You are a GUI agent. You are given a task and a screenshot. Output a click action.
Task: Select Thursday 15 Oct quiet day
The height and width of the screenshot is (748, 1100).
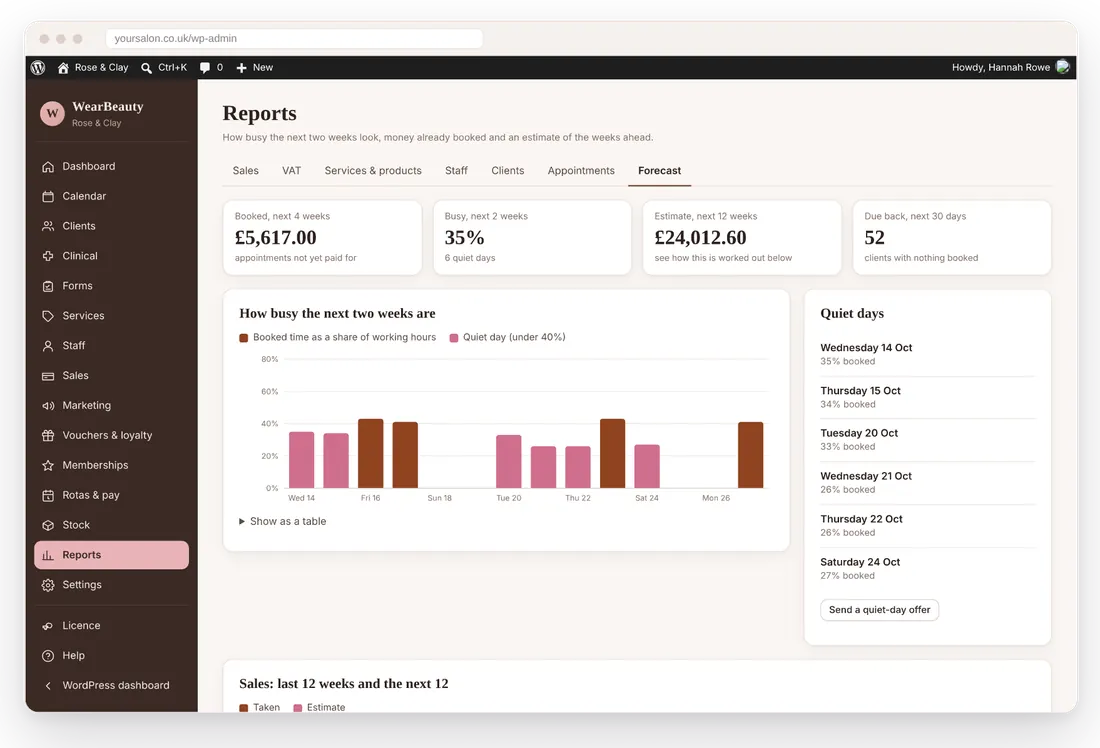(927, 397)
